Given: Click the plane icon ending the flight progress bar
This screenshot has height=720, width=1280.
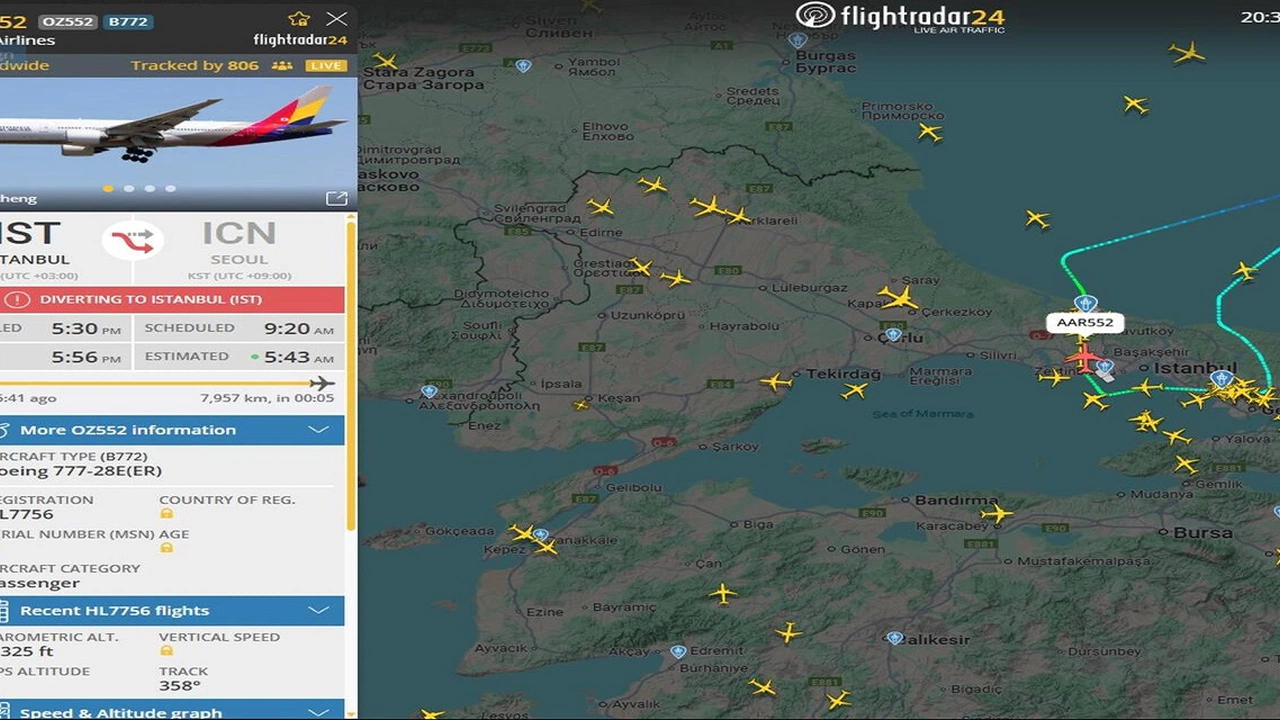Looking at the screenshot, I should 321,383.
